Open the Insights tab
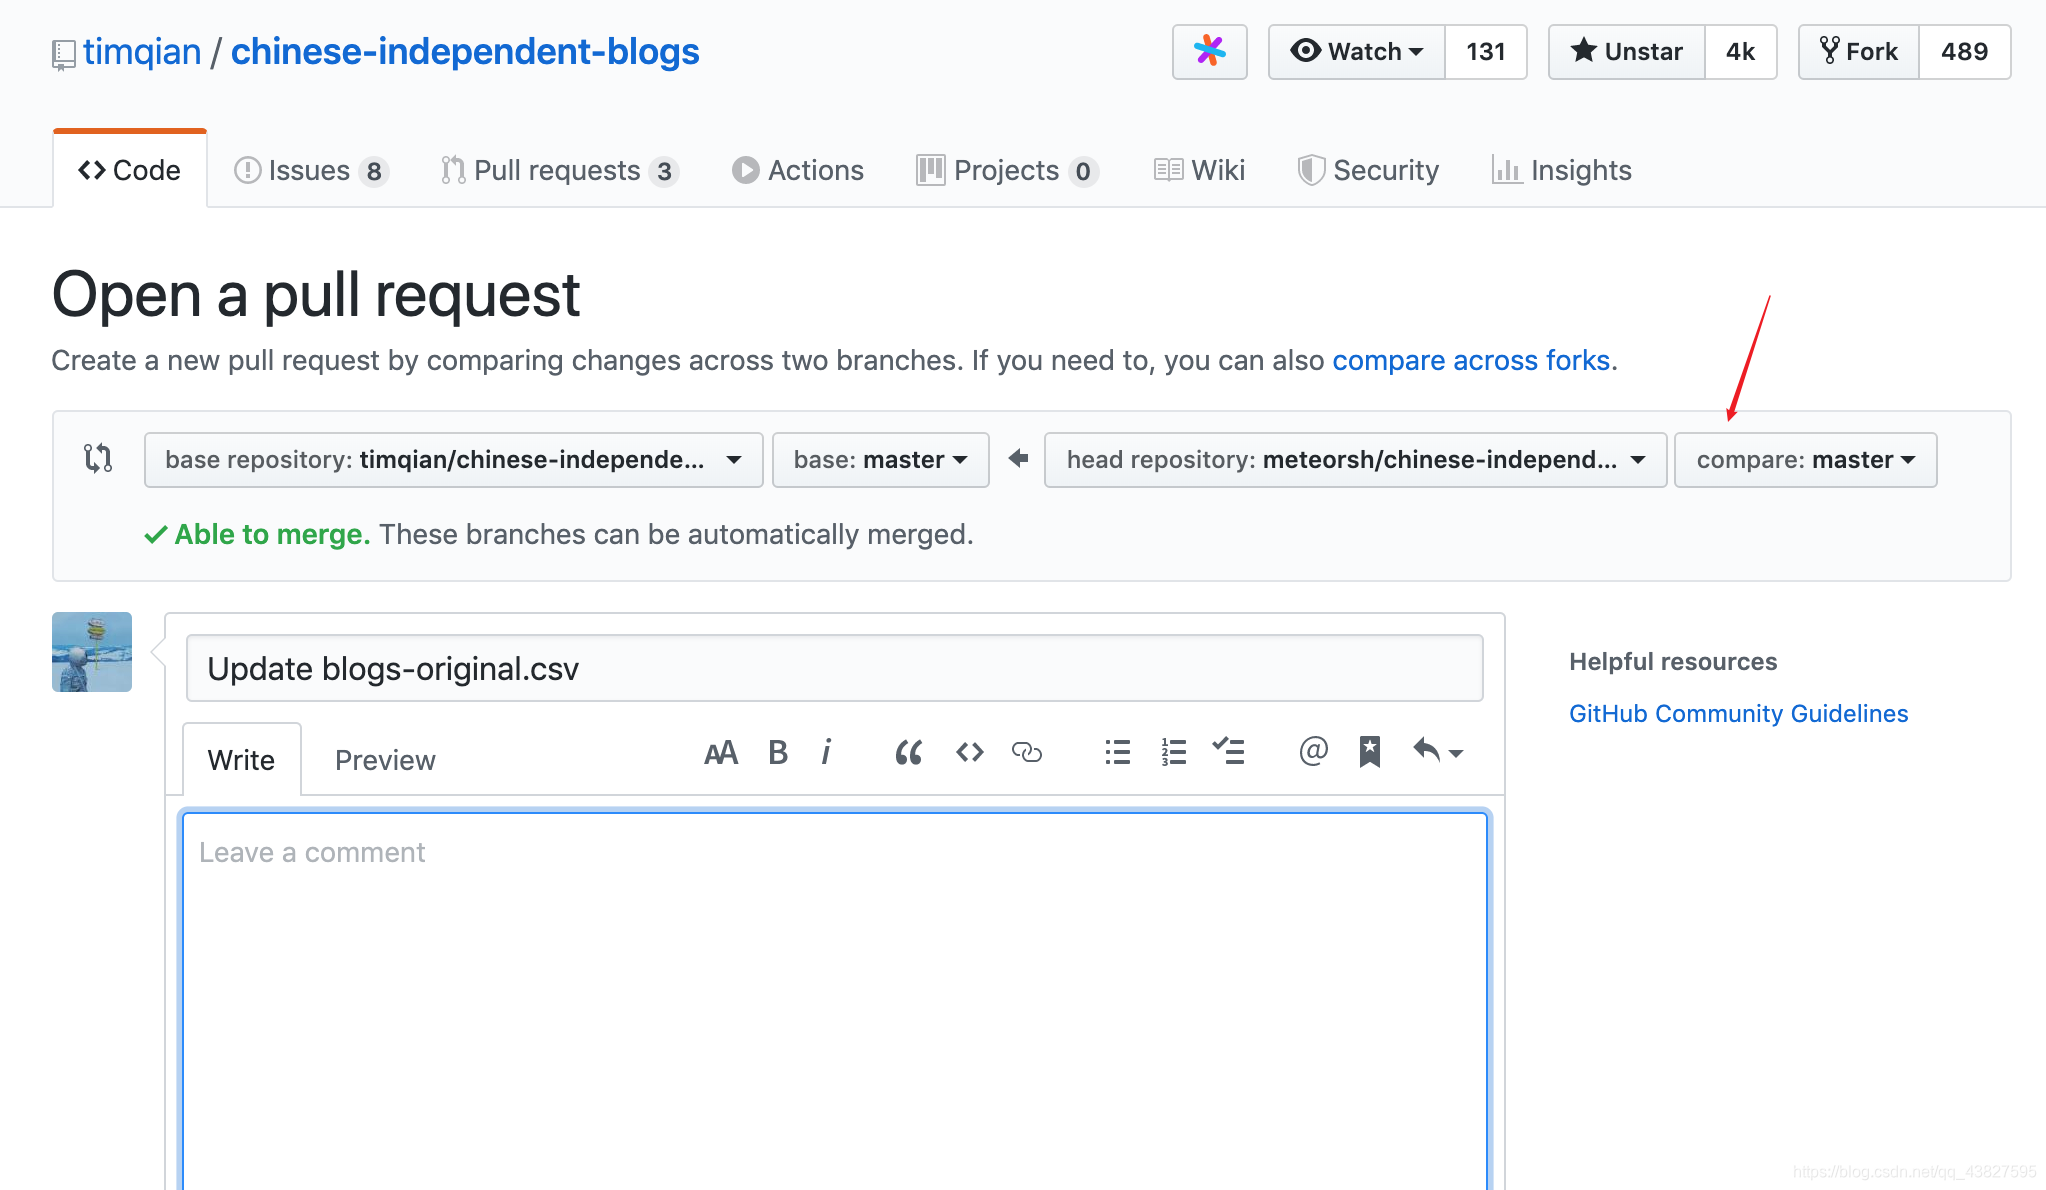 pos(1561,171)
